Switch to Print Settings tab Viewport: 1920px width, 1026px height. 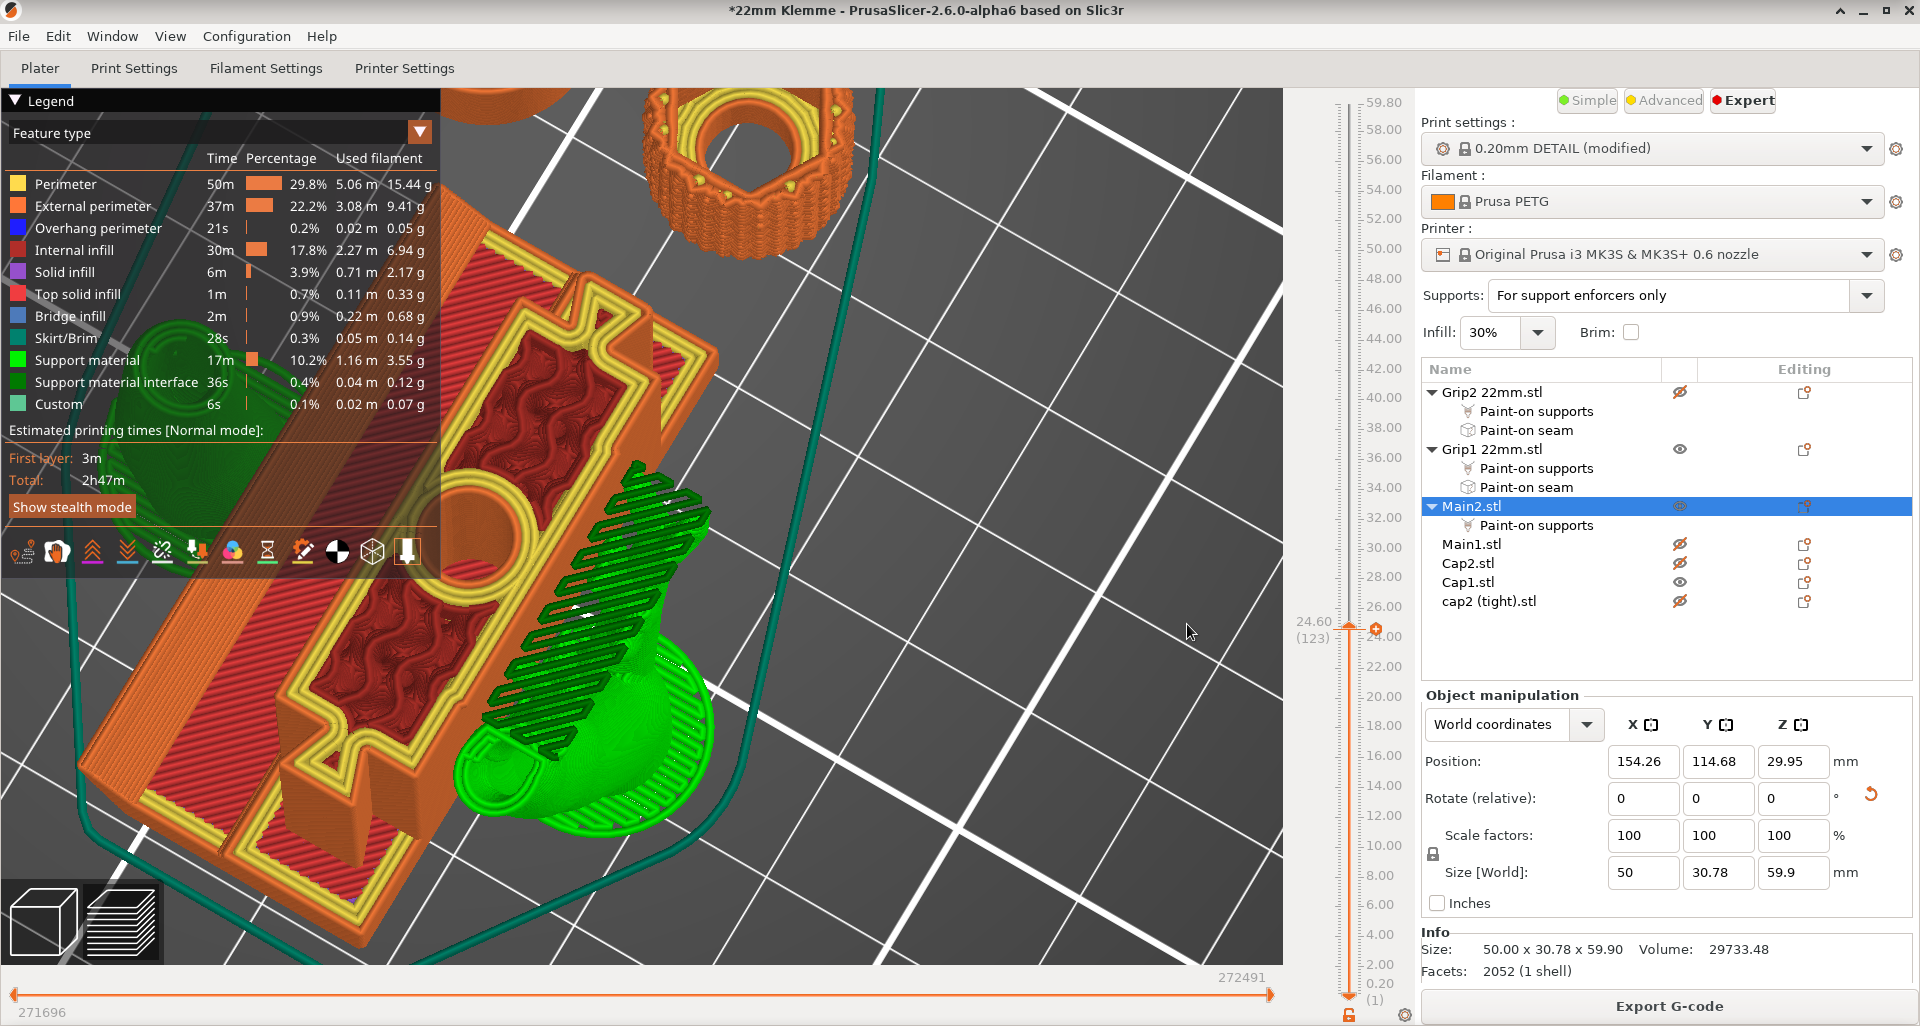(134, 68)
